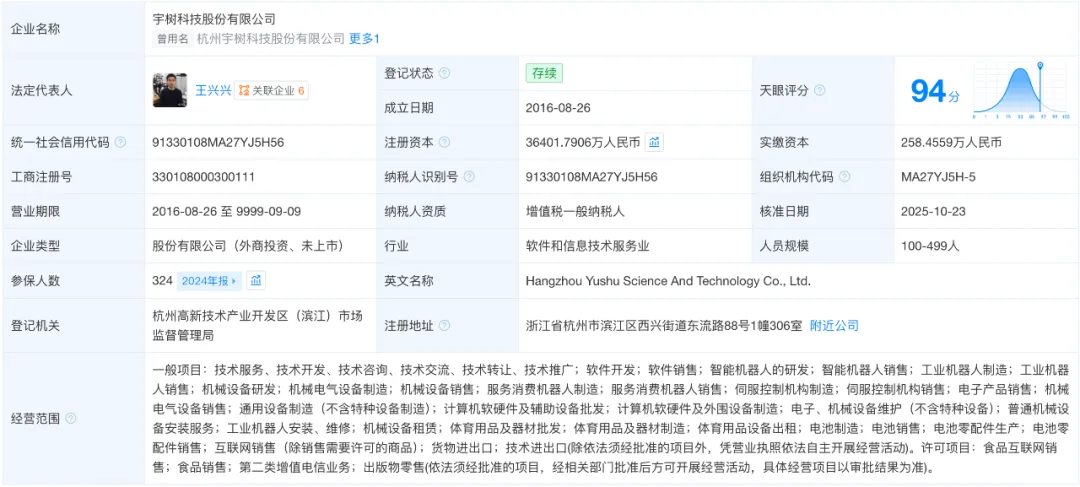
Task: Open legal representative 王兴兴 profile link
Action: tap(211, 90)
